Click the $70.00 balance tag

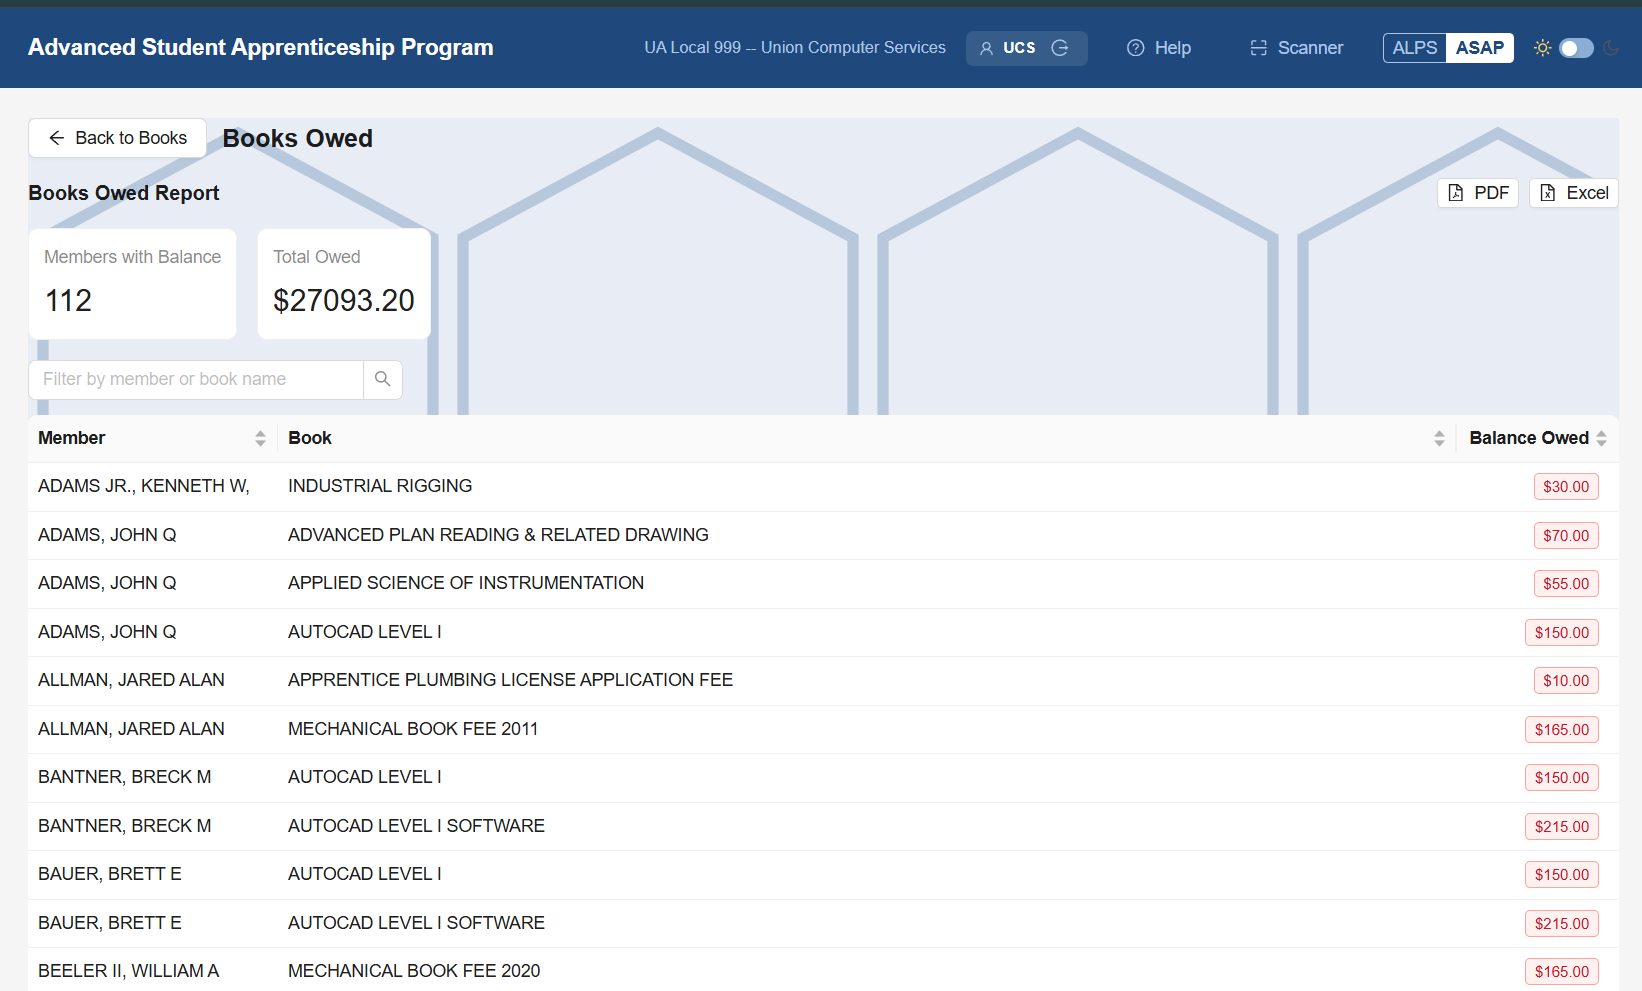1566,536
